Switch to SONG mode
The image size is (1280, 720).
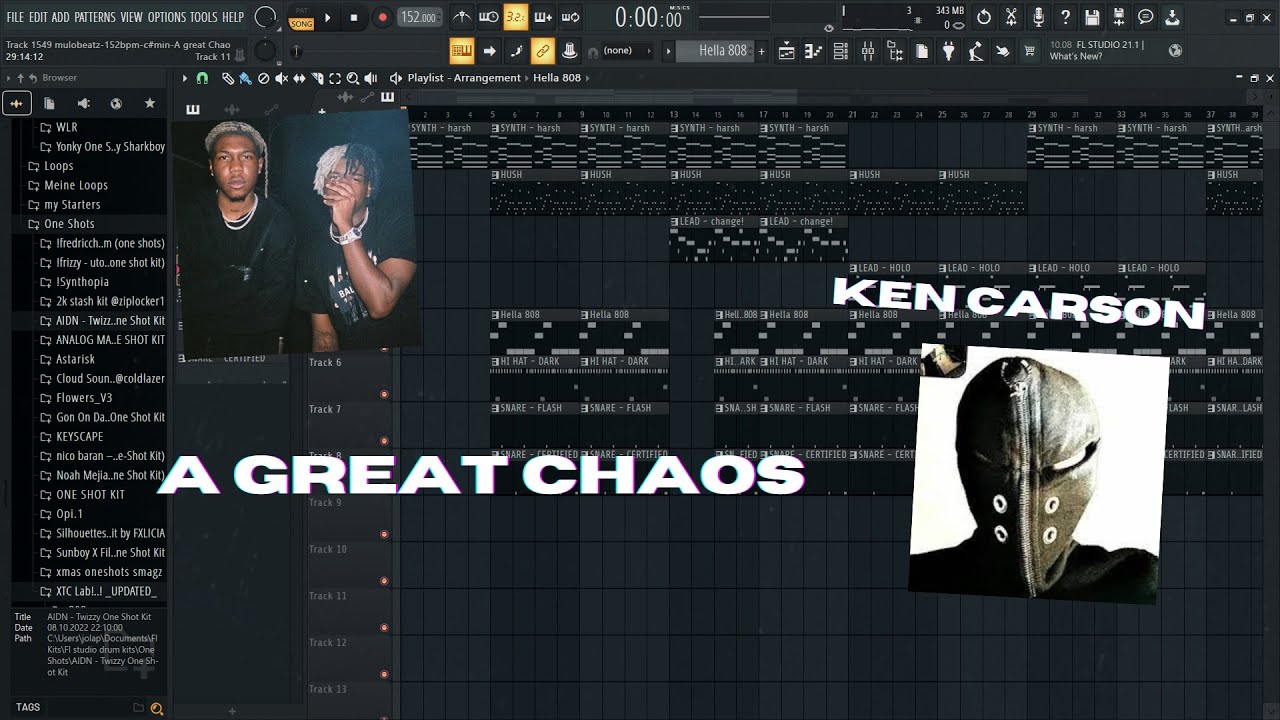click(302, 23)
